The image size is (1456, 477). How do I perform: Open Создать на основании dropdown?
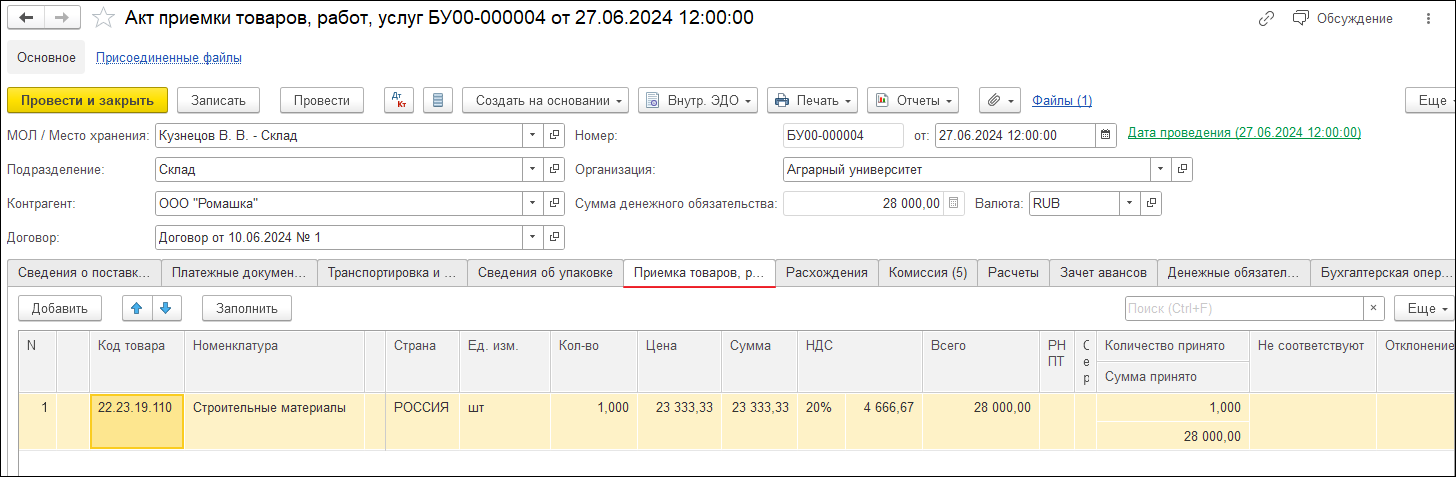click(x=545, y=100)
